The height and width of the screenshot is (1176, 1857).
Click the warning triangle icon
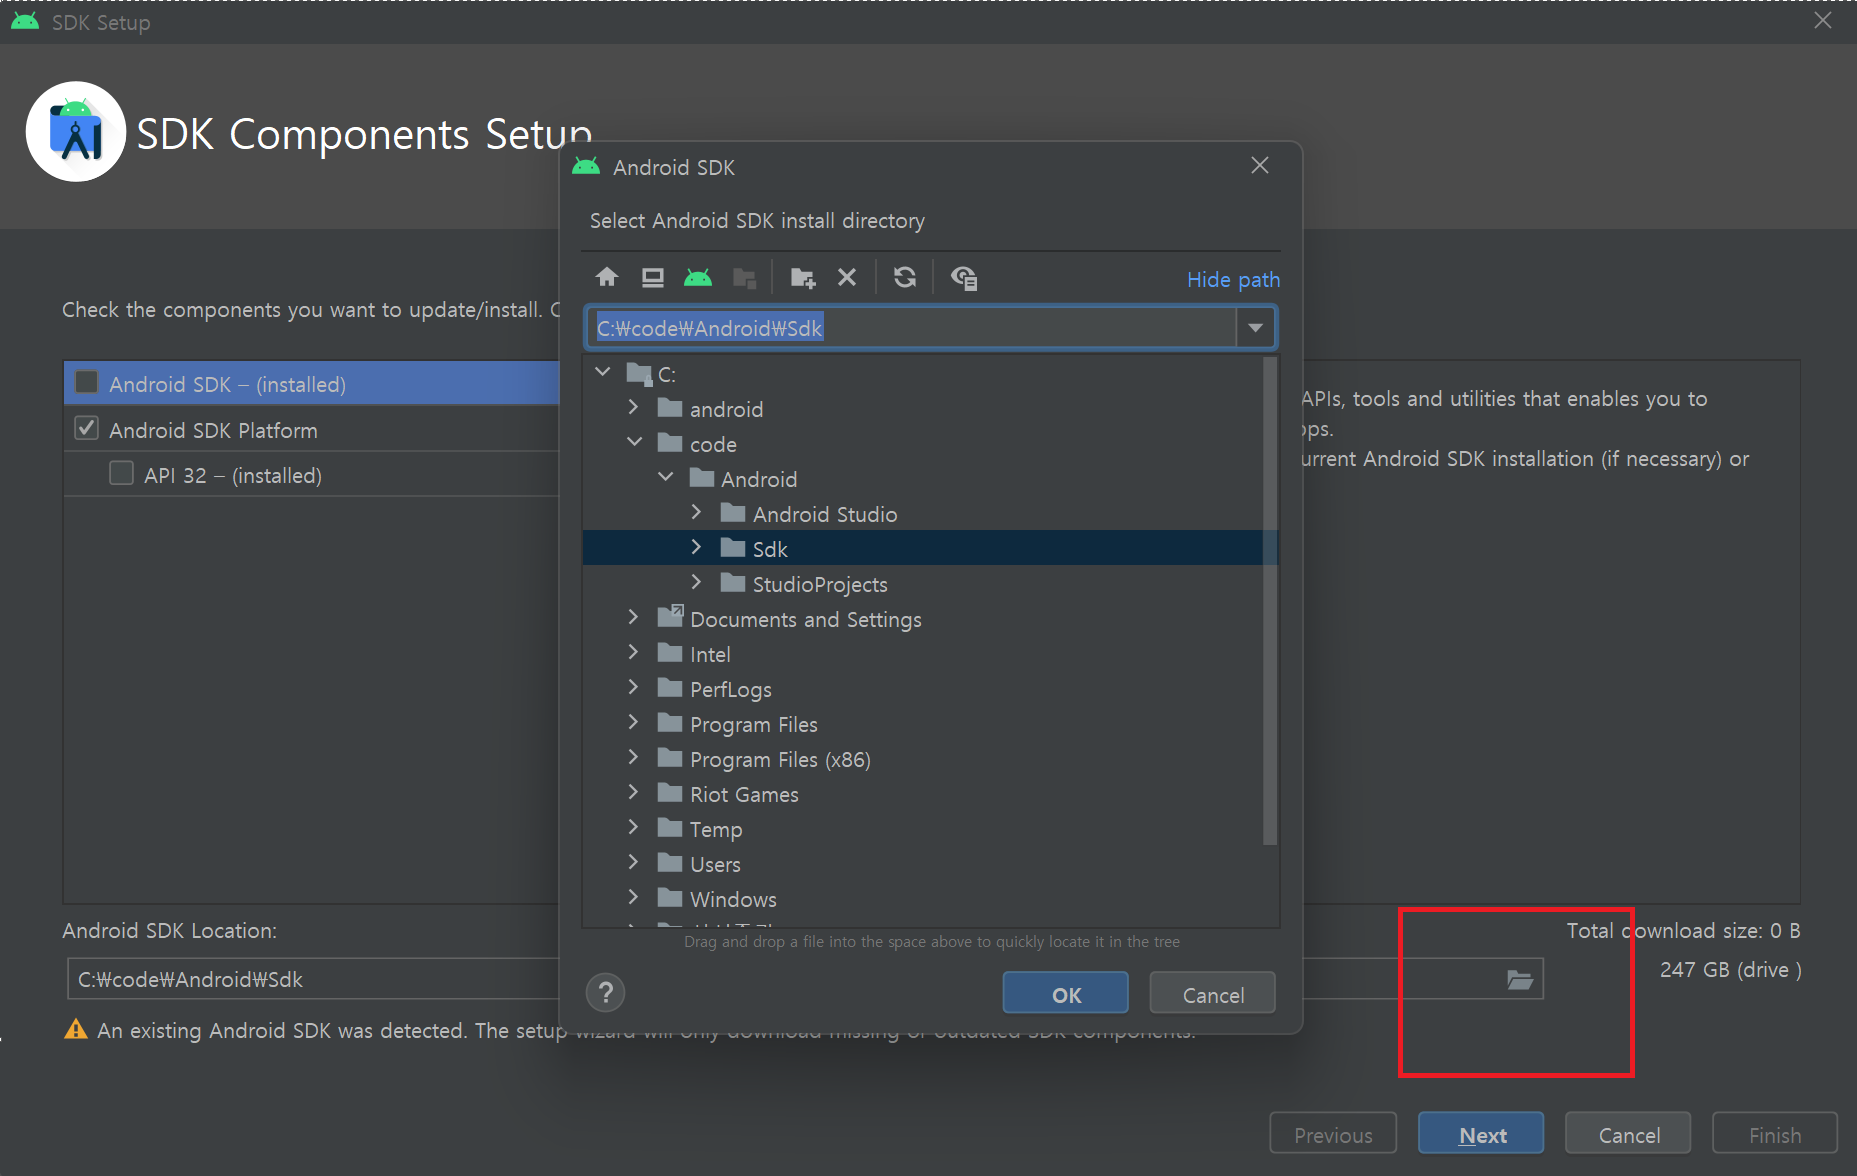[x=76, y=1029]
